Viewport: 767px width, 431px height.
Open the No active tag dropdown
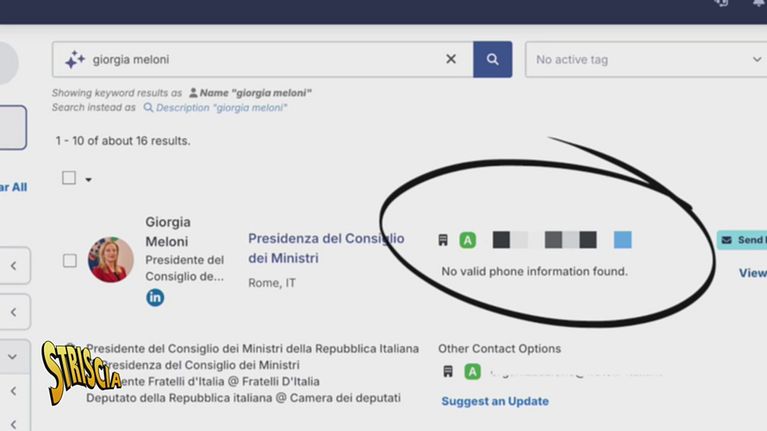645,60
